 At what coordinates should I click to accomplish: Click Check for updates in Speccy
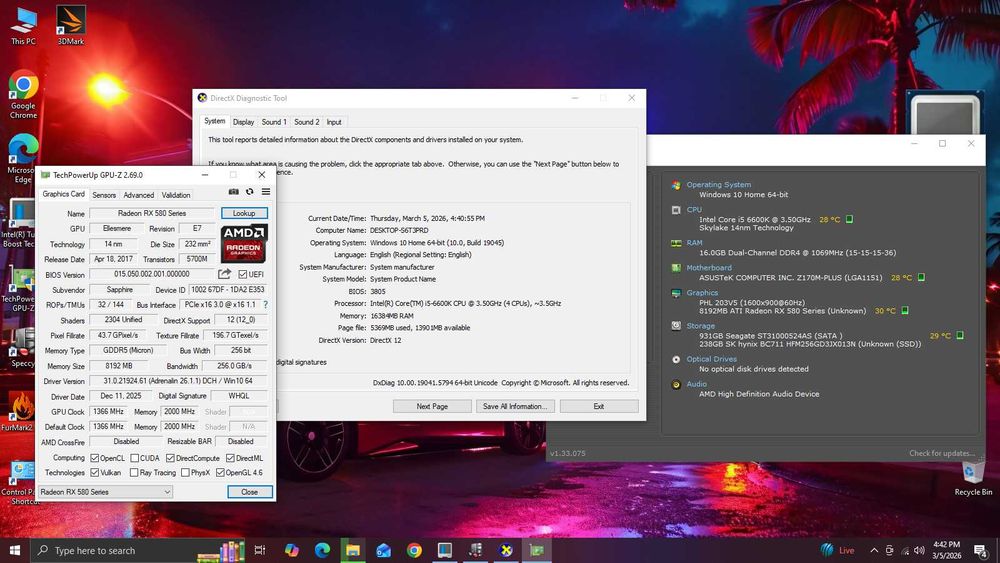(x=941, y=453)
